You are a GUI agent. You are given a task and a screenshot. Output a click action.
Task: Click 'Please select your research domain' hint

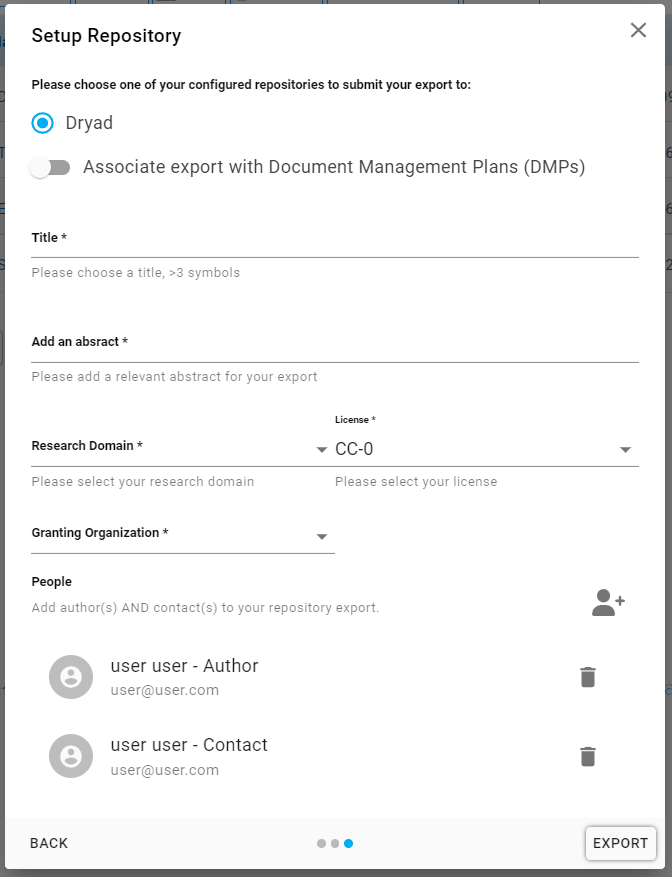click(143, 482)
